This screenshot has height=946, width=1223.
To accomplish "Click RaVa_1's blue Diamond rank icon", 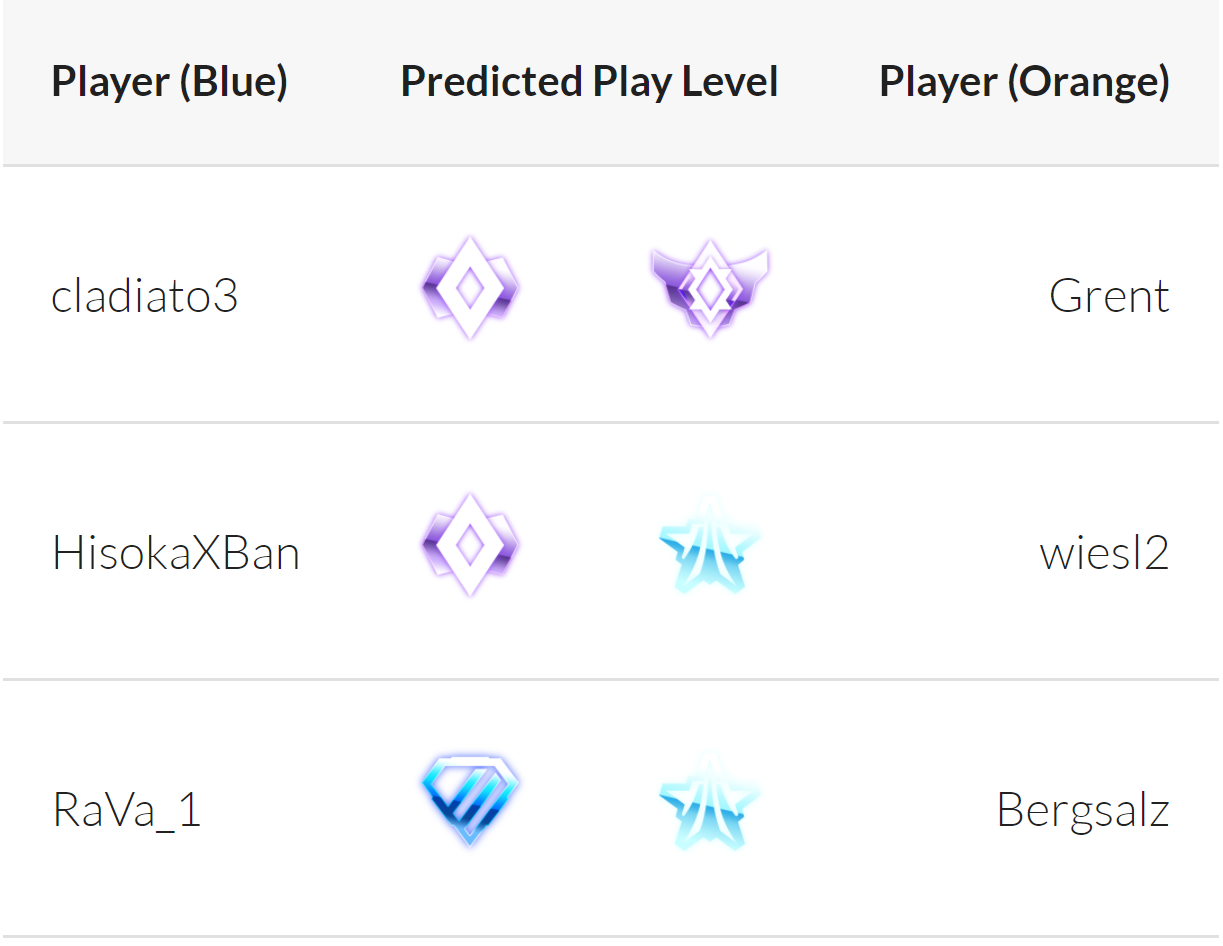I will coord(469,800).
